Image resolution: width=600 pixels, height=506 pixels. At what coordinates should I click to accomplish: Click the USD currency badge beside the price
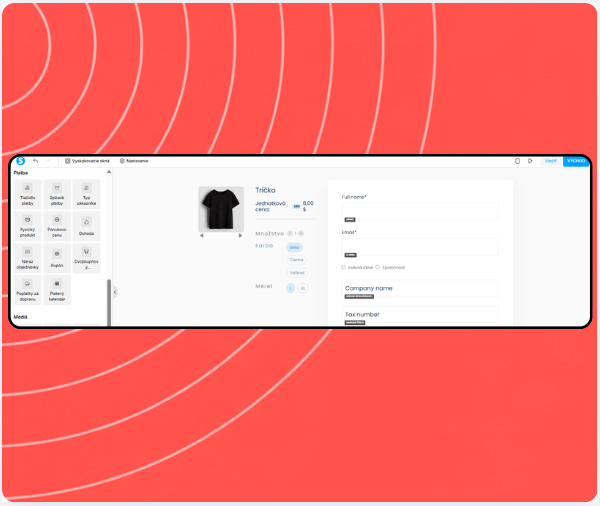coord(296,206)
